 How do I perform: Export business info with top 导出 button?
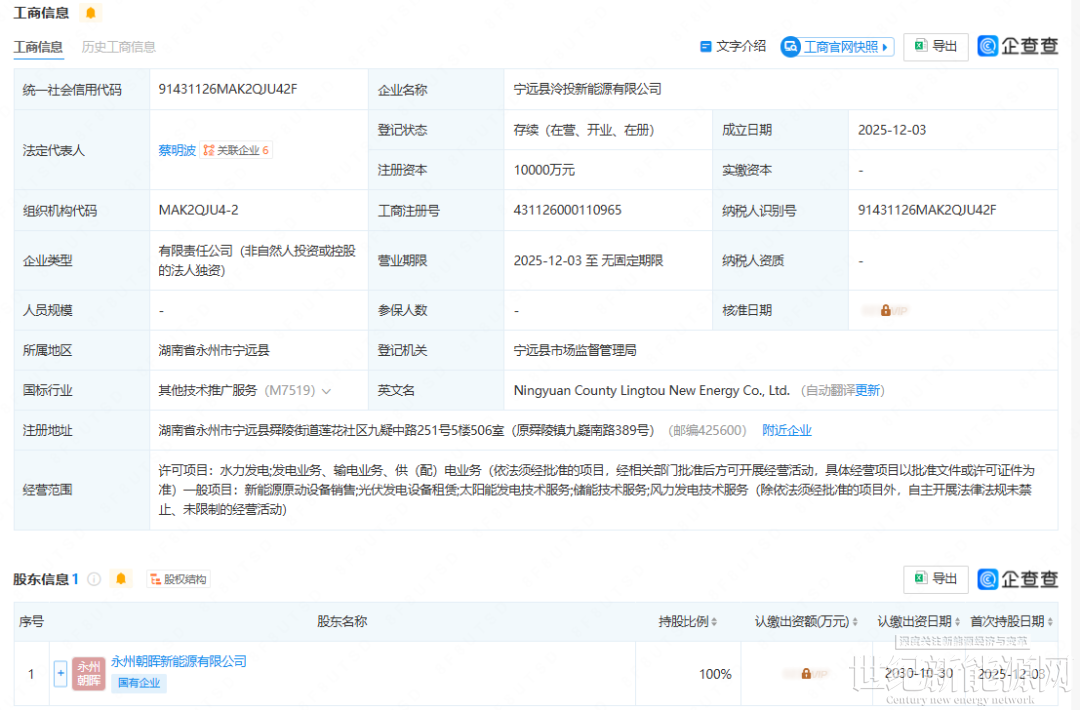click(935, 46)
